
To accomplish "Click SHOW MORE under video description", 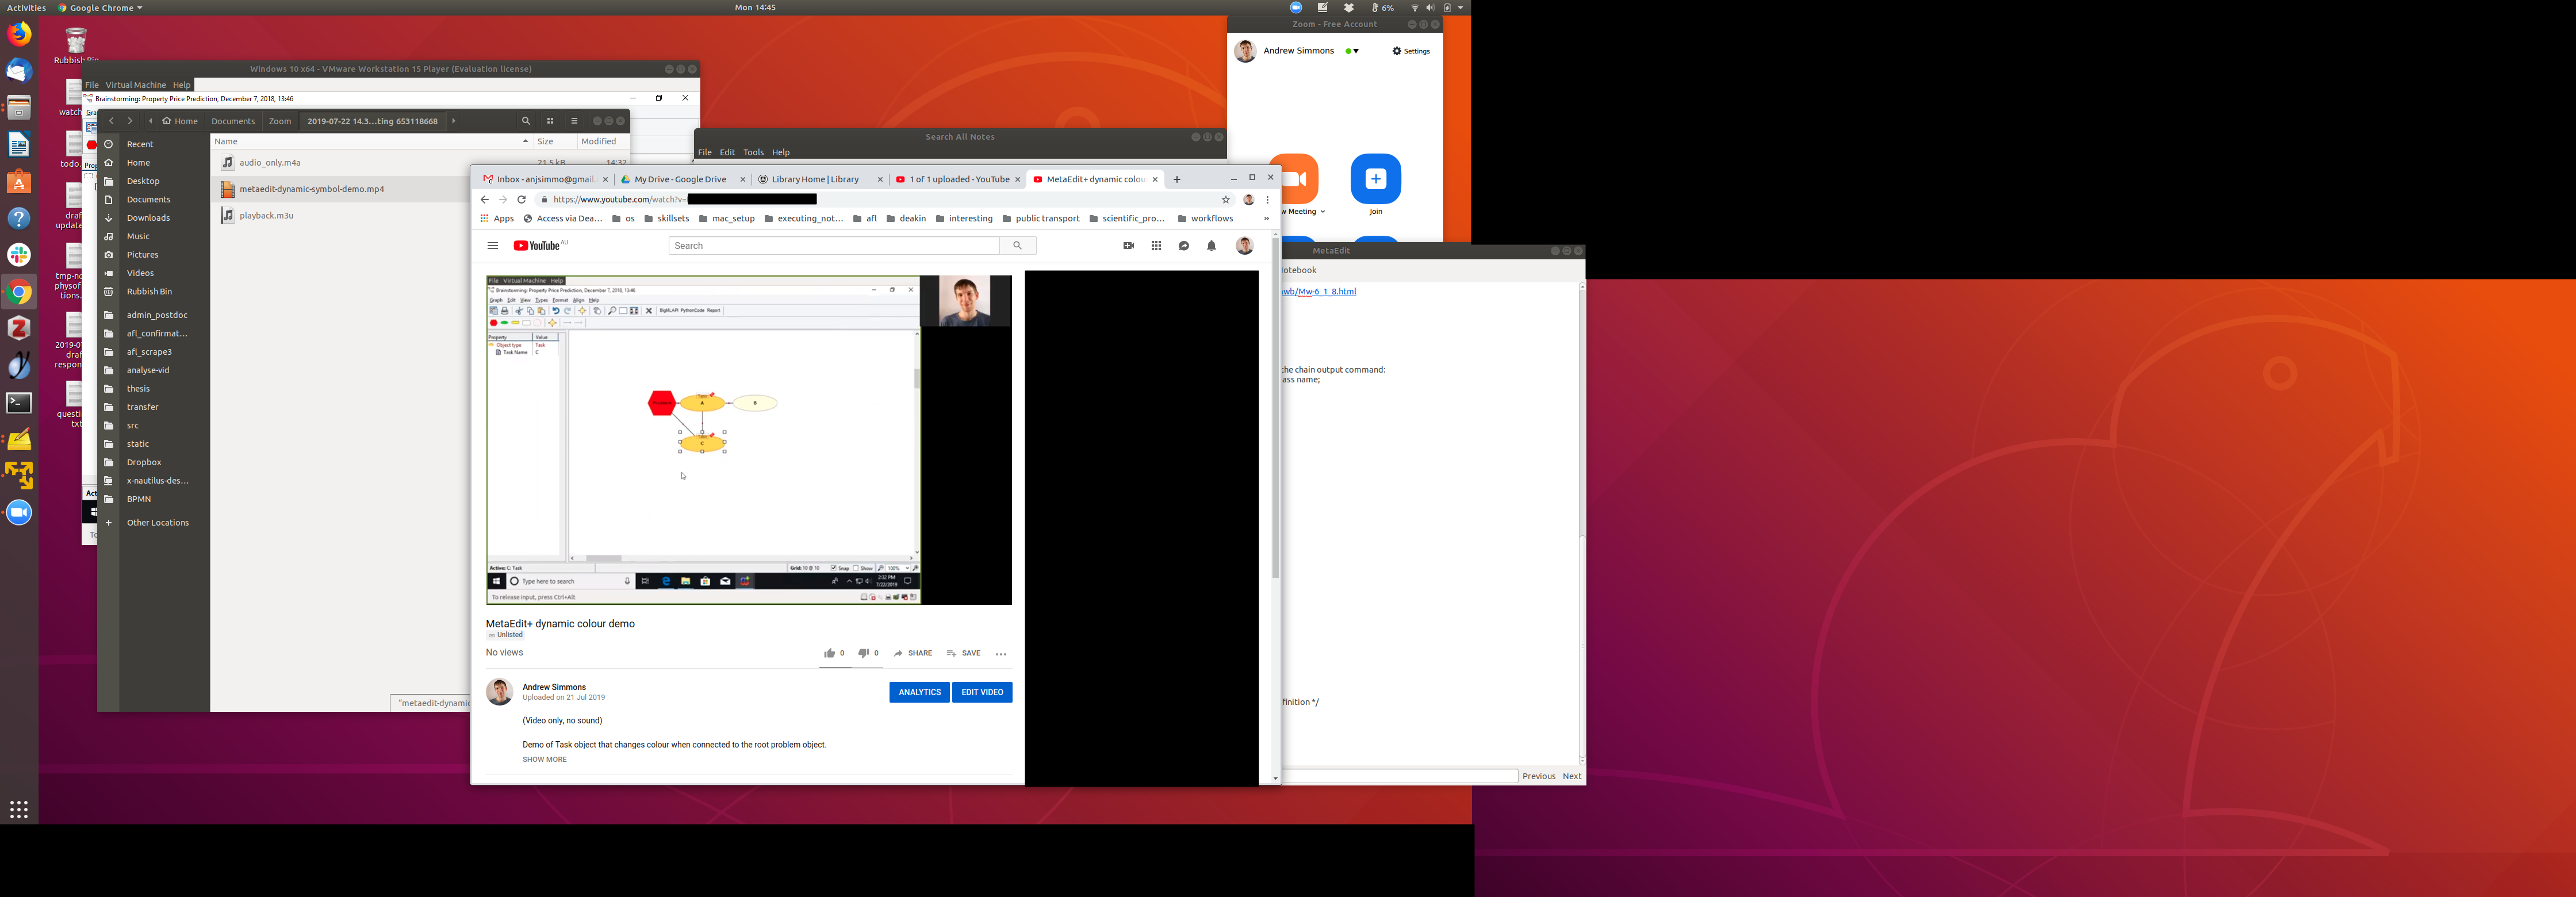I will (x=544, y=760).
